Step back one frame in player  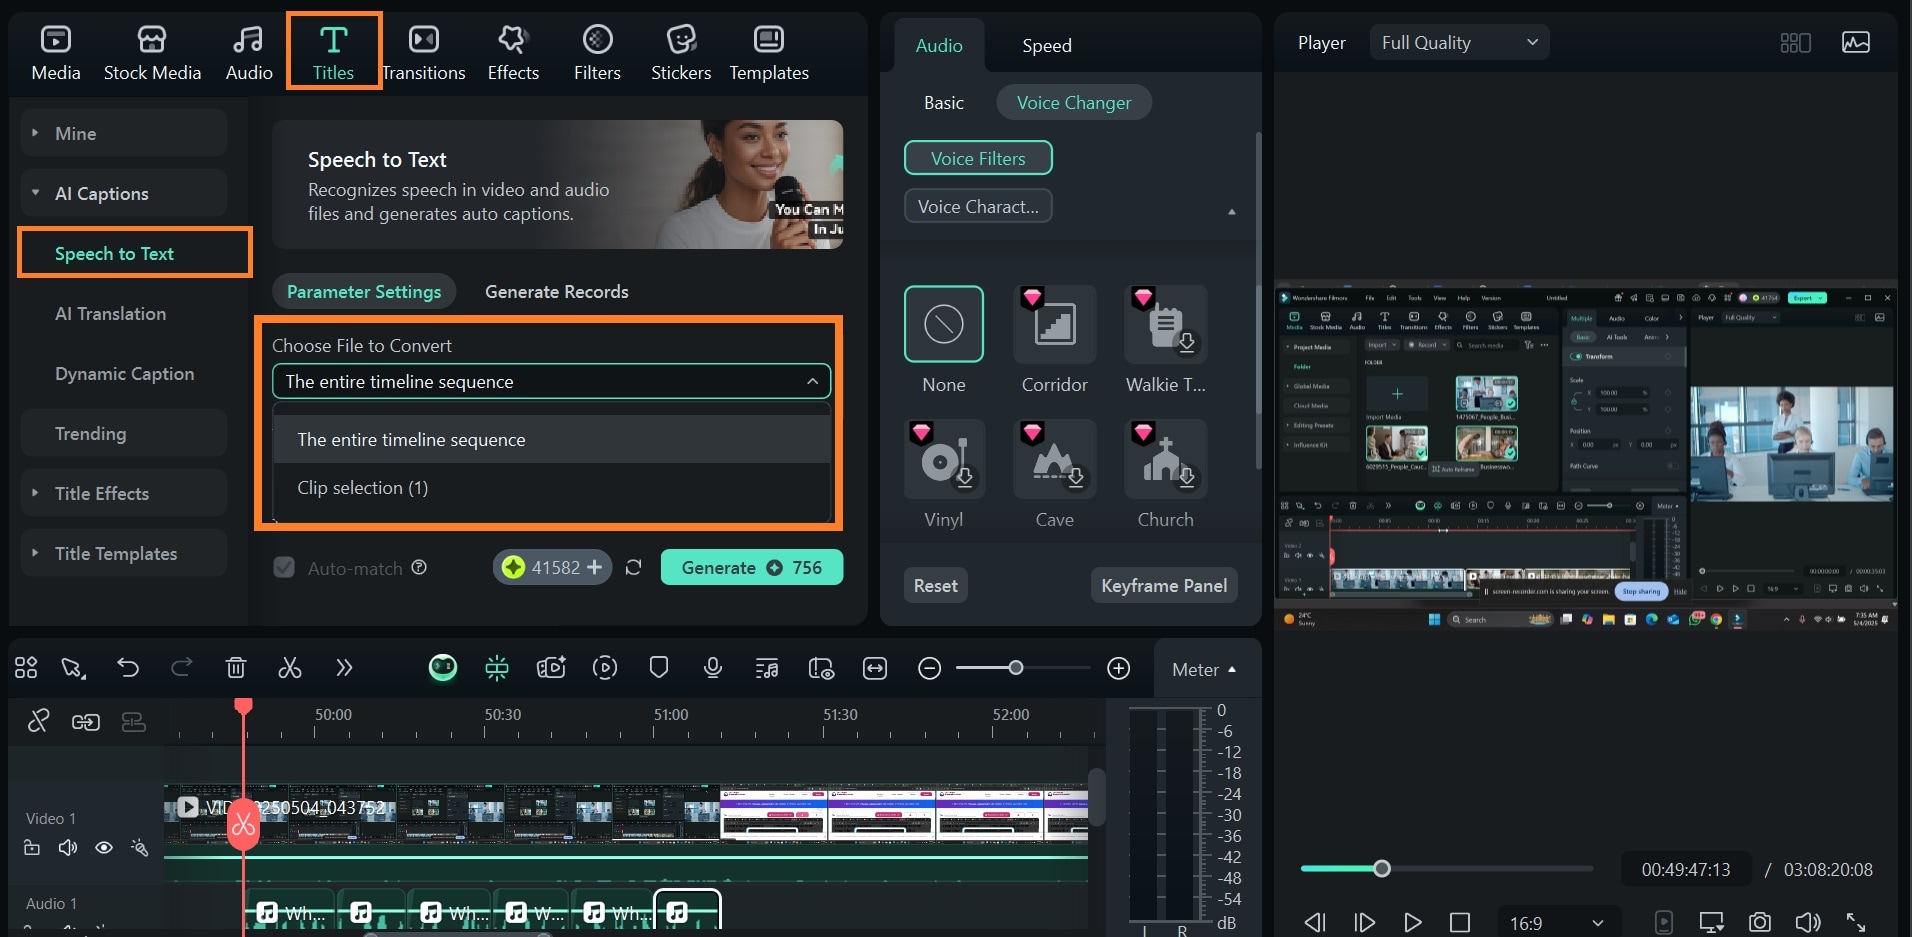coord(1315,922)
